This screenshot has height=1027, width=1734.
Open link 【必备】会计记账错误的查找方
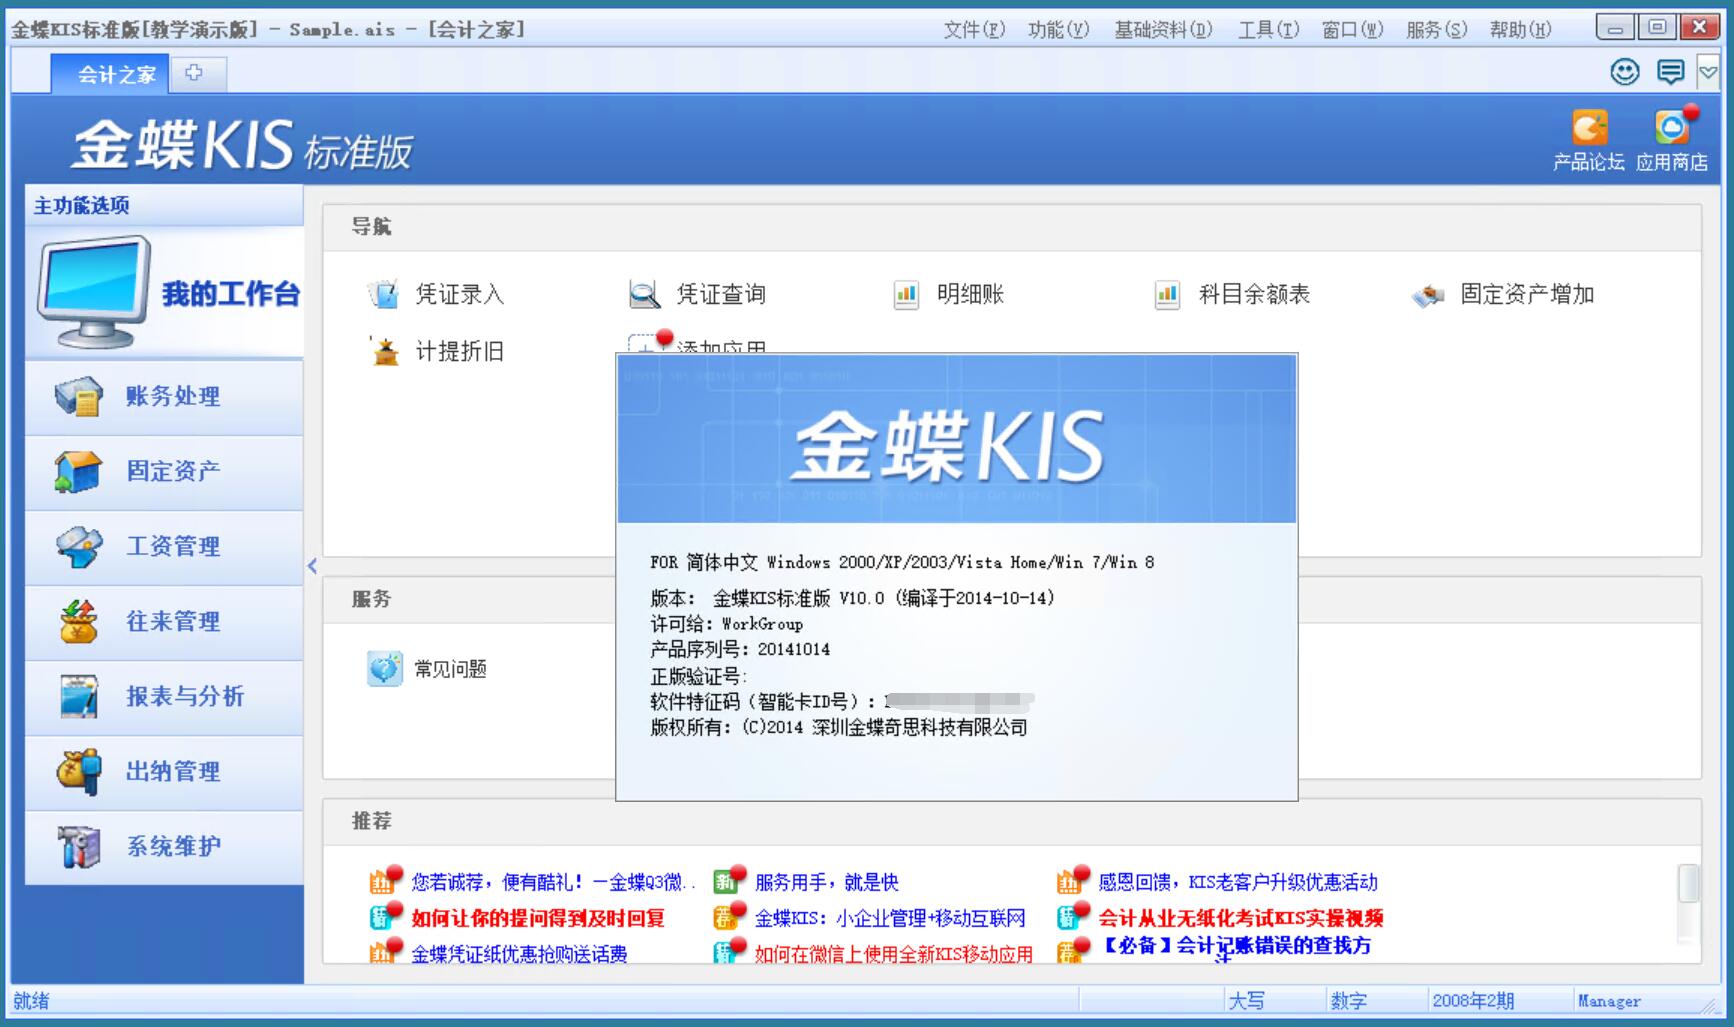click(1236, 946)
